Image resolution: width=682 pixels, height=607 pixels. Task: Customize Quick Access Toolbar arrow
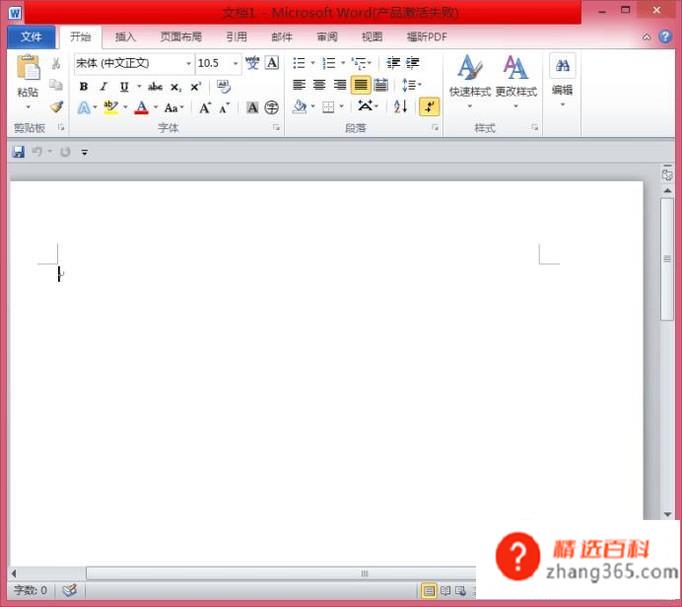click(x=84, y=152)
